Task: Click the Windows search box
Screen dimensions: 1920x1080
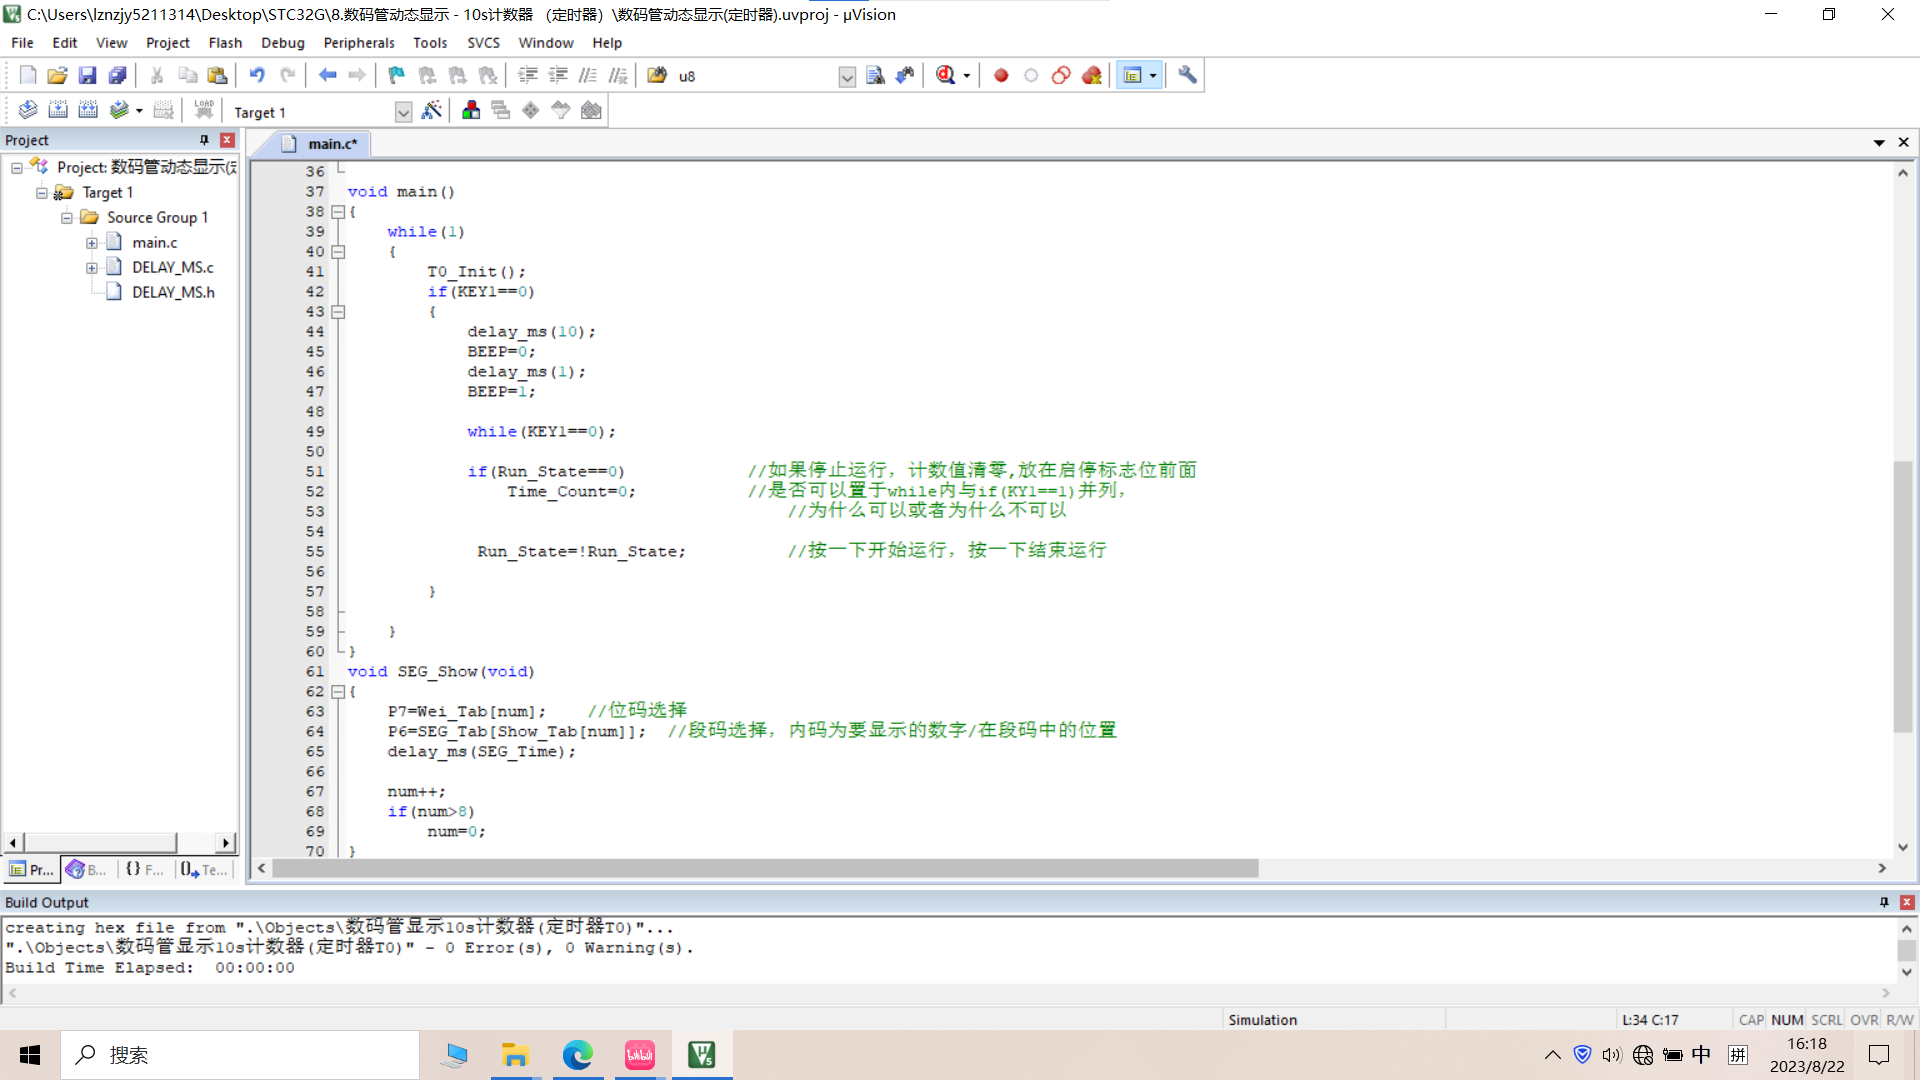Action: 240,1055
